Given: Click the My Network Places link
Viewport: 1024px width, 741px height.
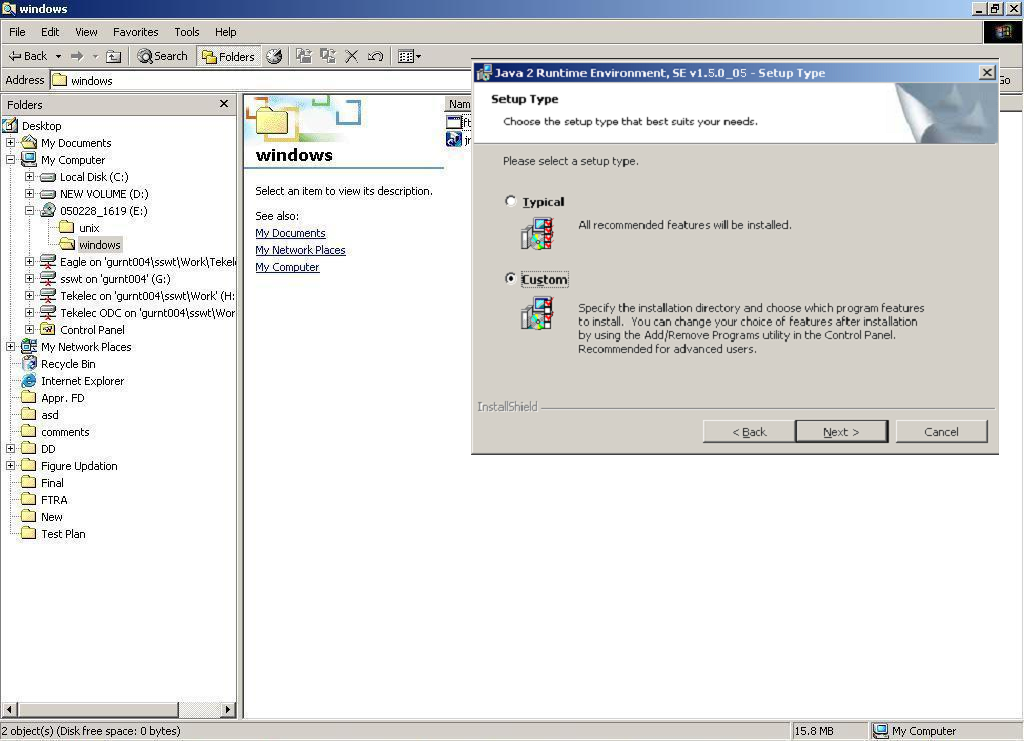Looking at the screenshot, I should coord(300,250).
